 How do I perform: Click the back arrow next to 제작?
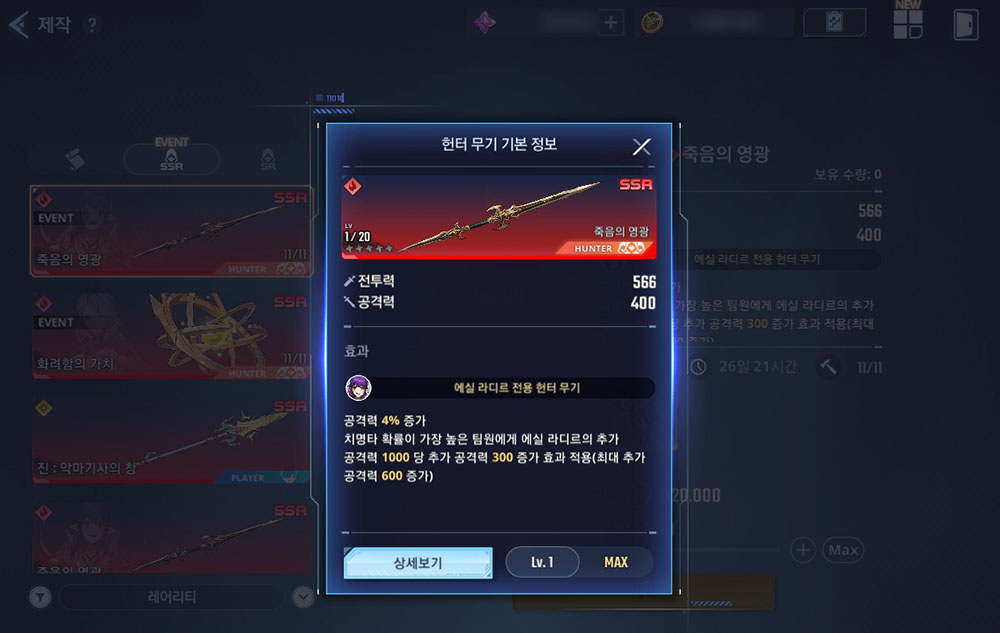coord(18,25)
